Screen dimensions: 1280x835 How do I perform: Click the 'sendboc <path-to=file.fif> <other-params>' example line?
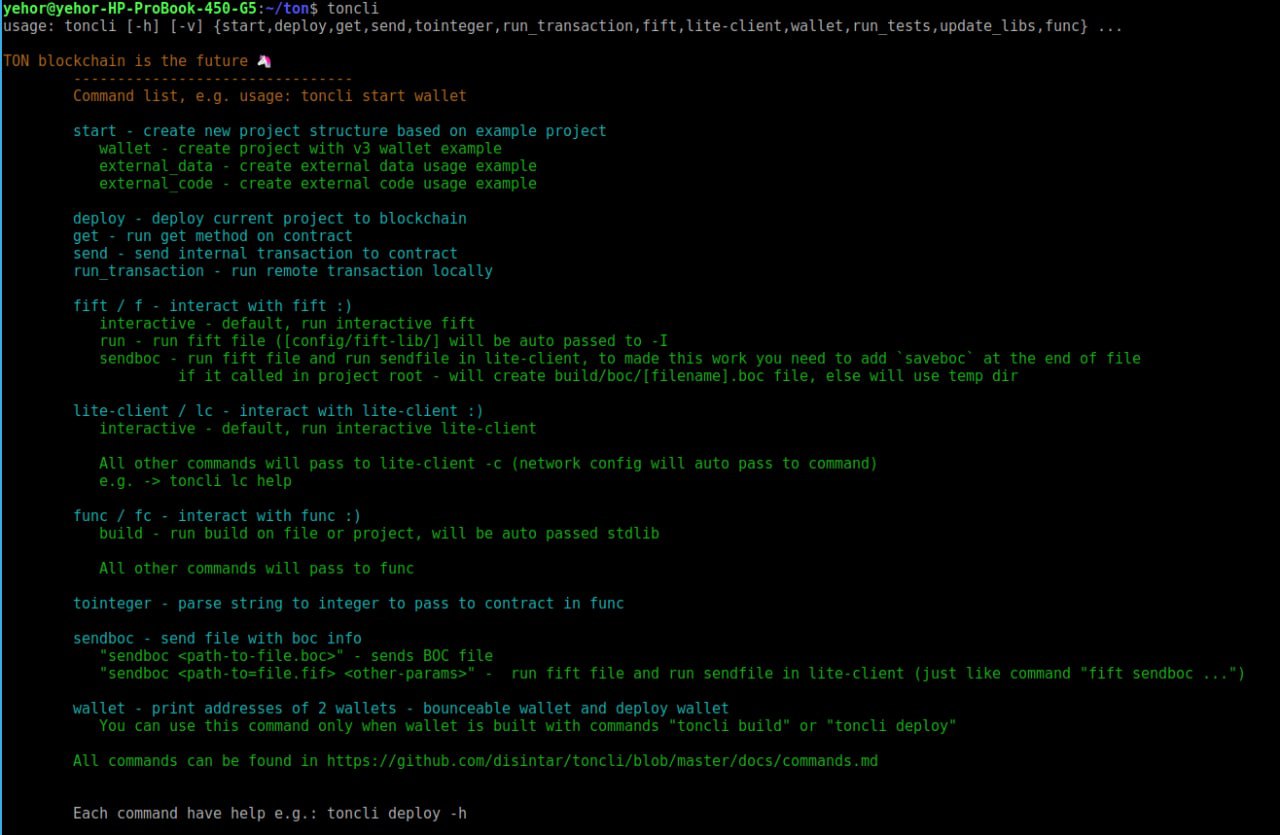672,673
